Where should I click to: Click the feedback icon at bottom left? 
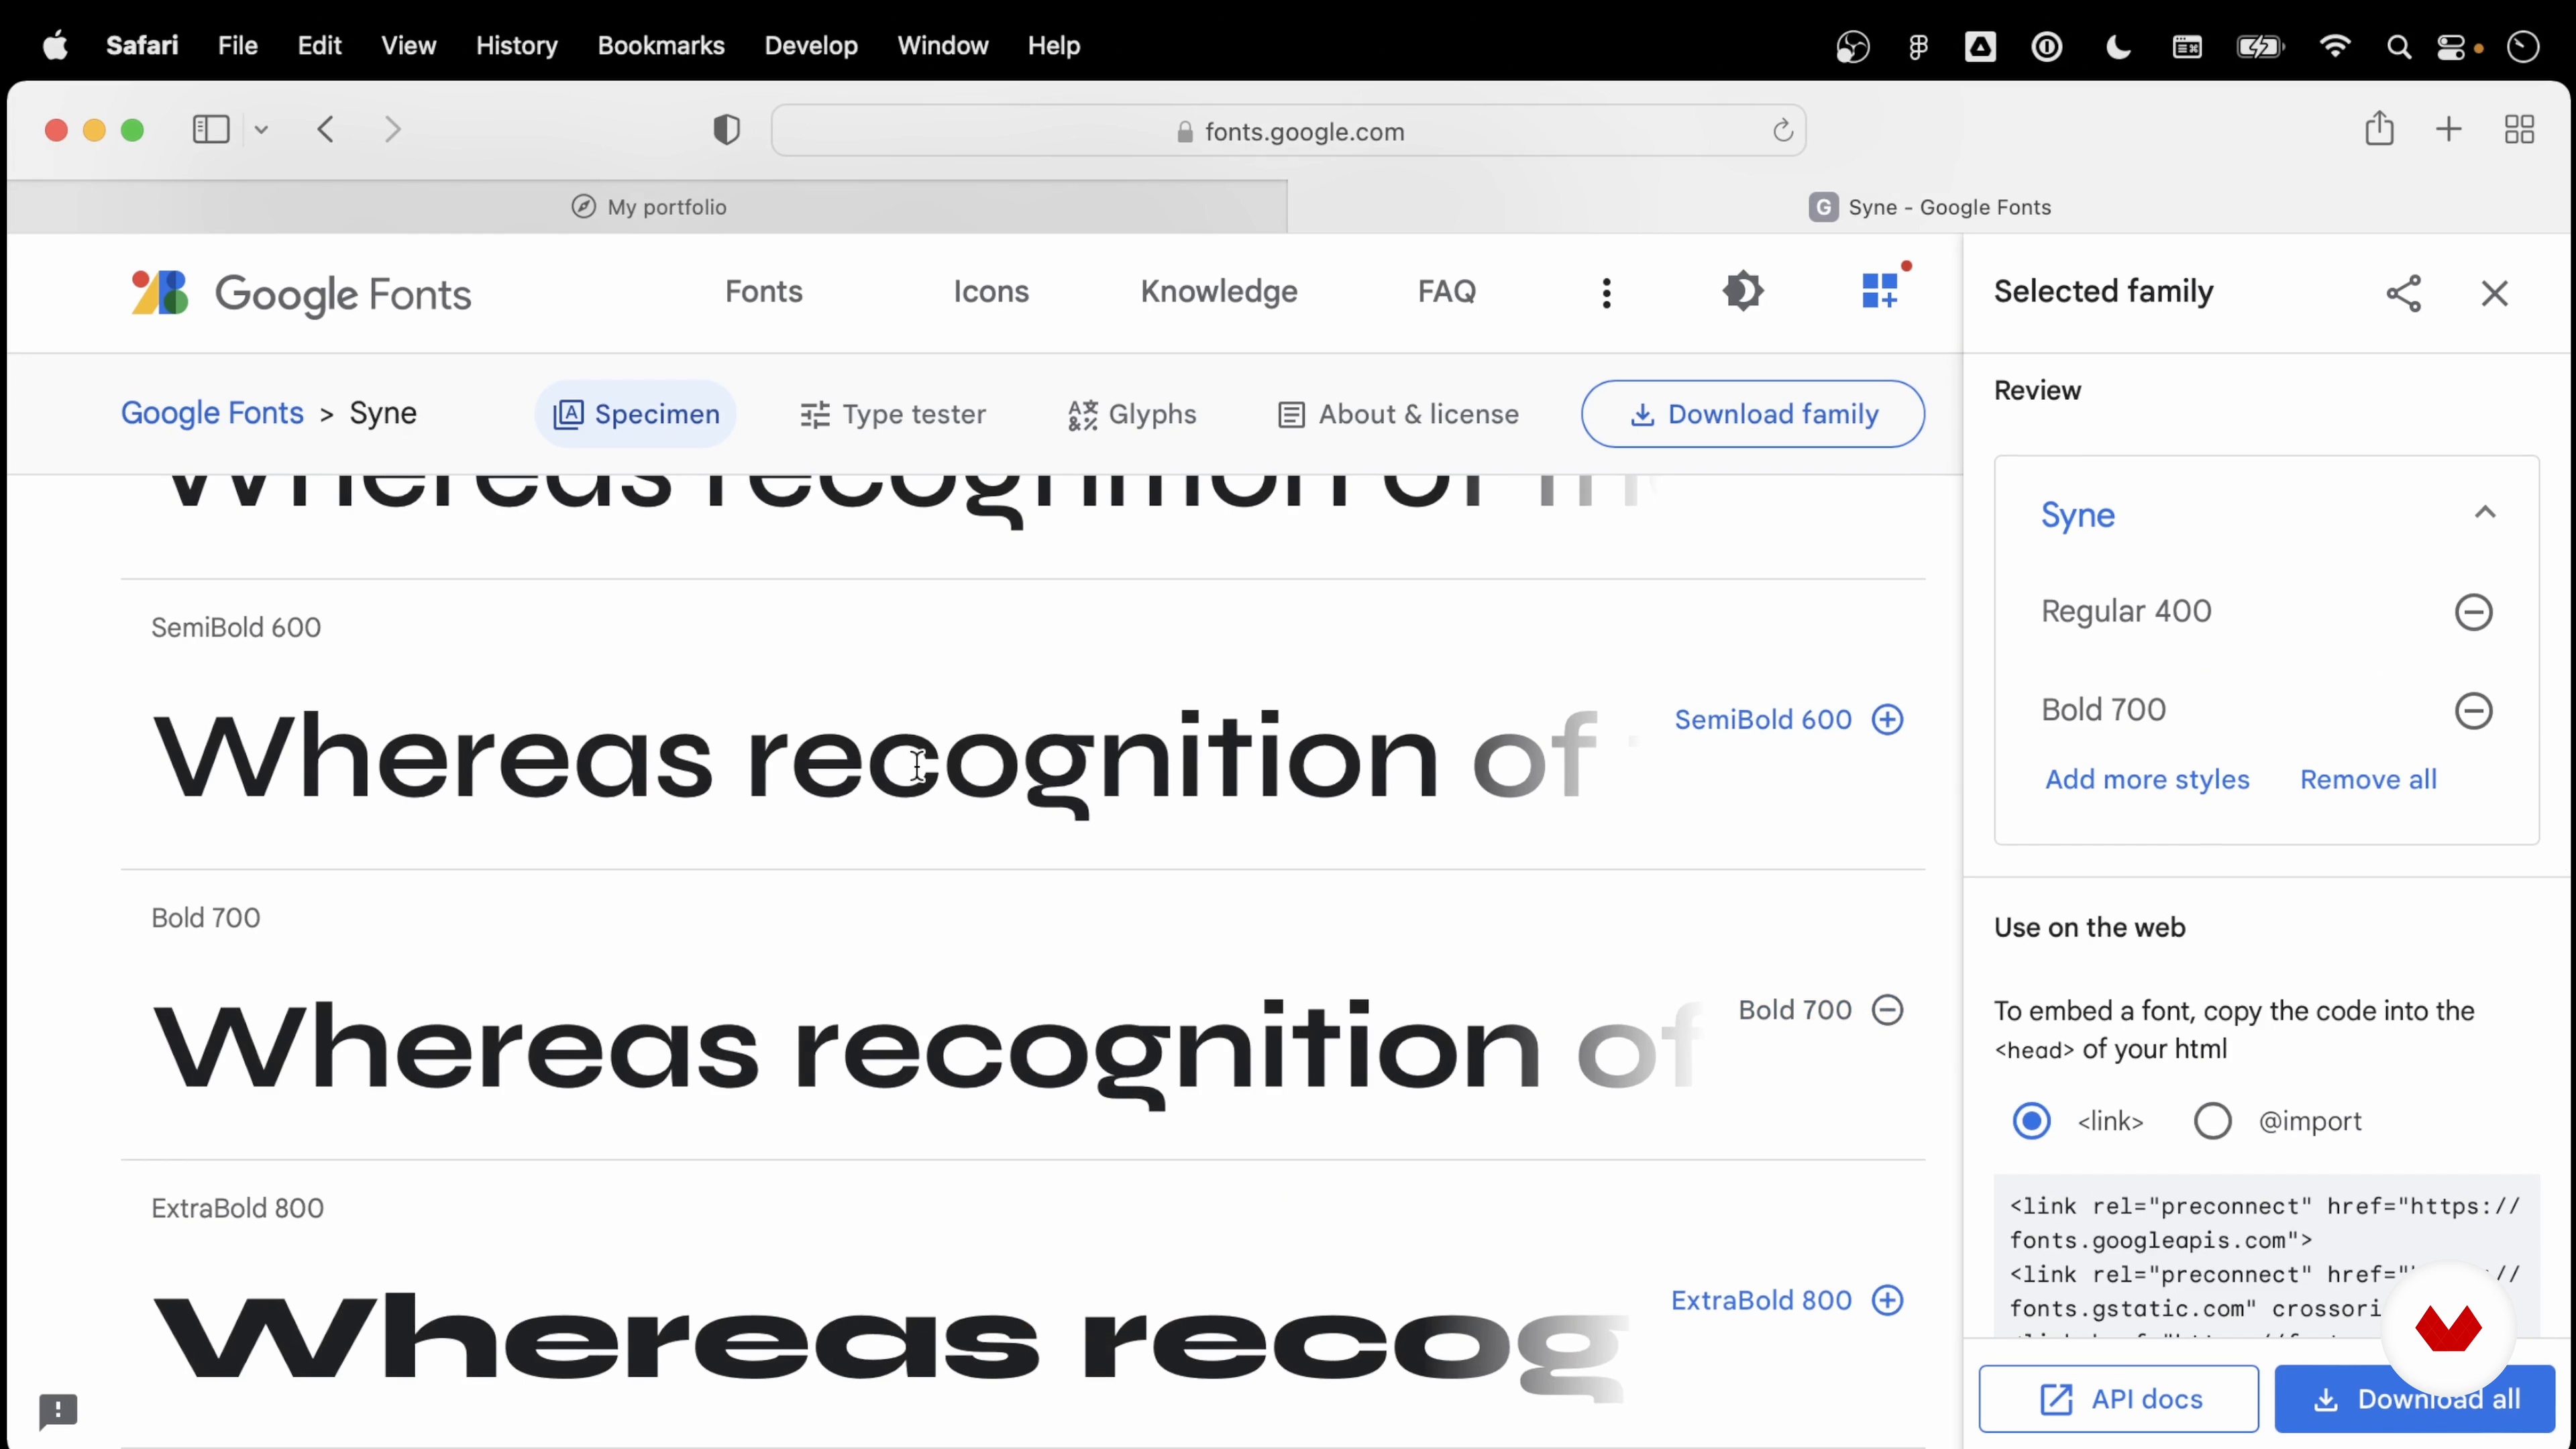(58, 1411)
